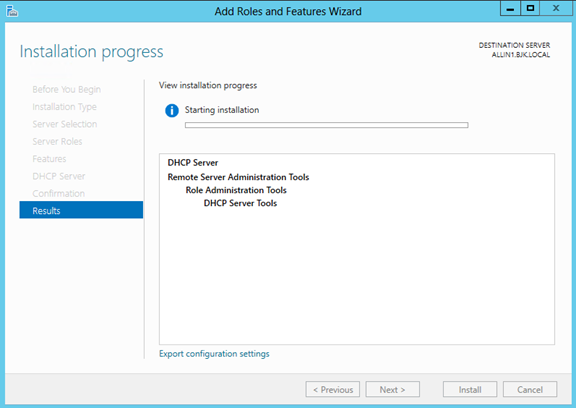Image resolution: width=576 pixels, height=408 pixels.
Task: Minimize the wizard window
Action: pos(510,8)
